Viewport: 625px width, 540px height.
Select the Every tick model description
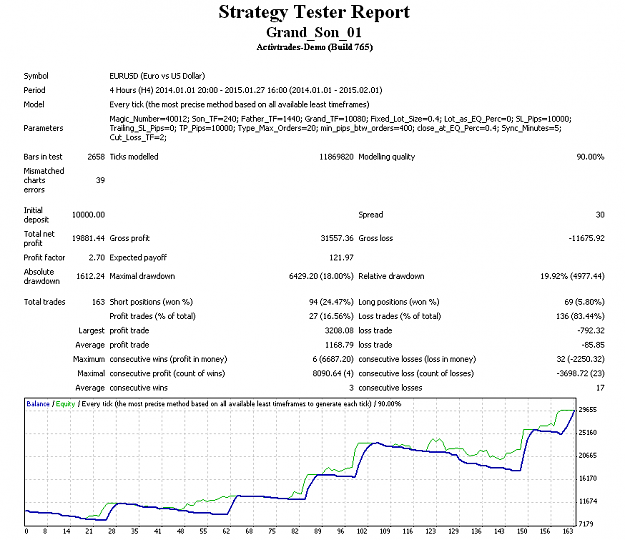point(239,104)
